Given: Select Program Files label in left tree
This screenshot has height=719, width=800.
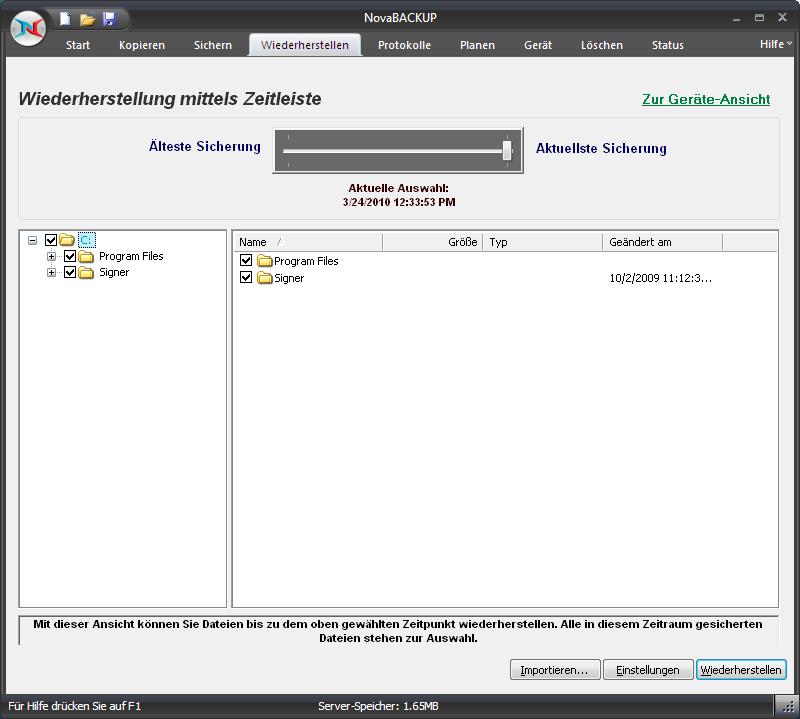Looking at the screenshot, I should (131, 256).
